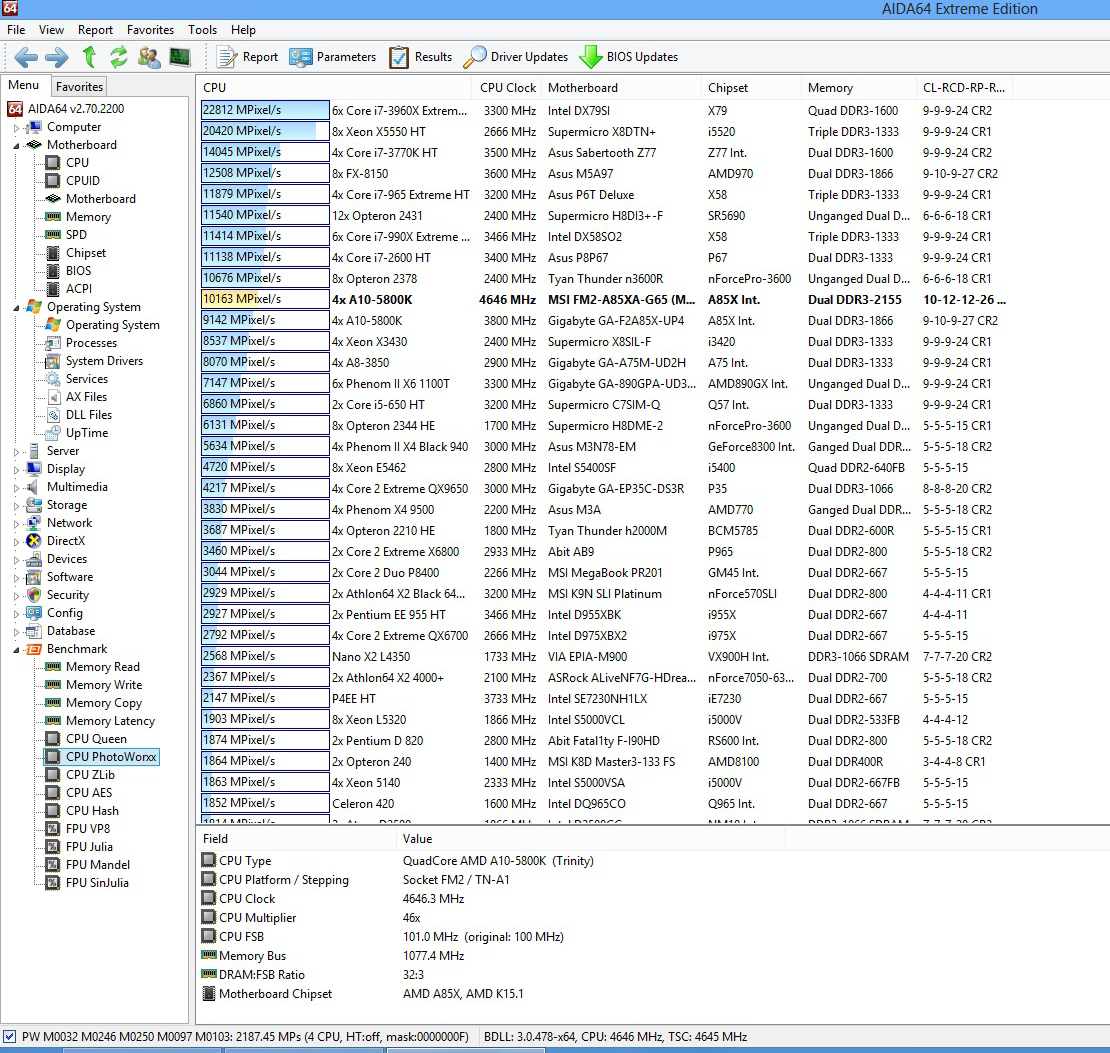Open the Help menu
Viewport: 1110px width, 1053px height.
pos(243,30)
